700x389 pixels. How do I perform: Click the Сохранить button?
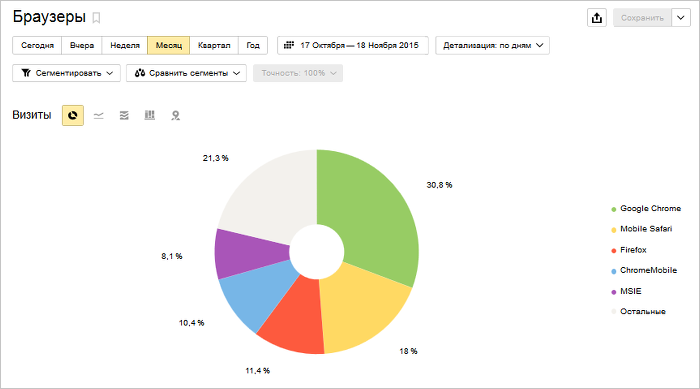pyautogui.click(x=642, y=18)
